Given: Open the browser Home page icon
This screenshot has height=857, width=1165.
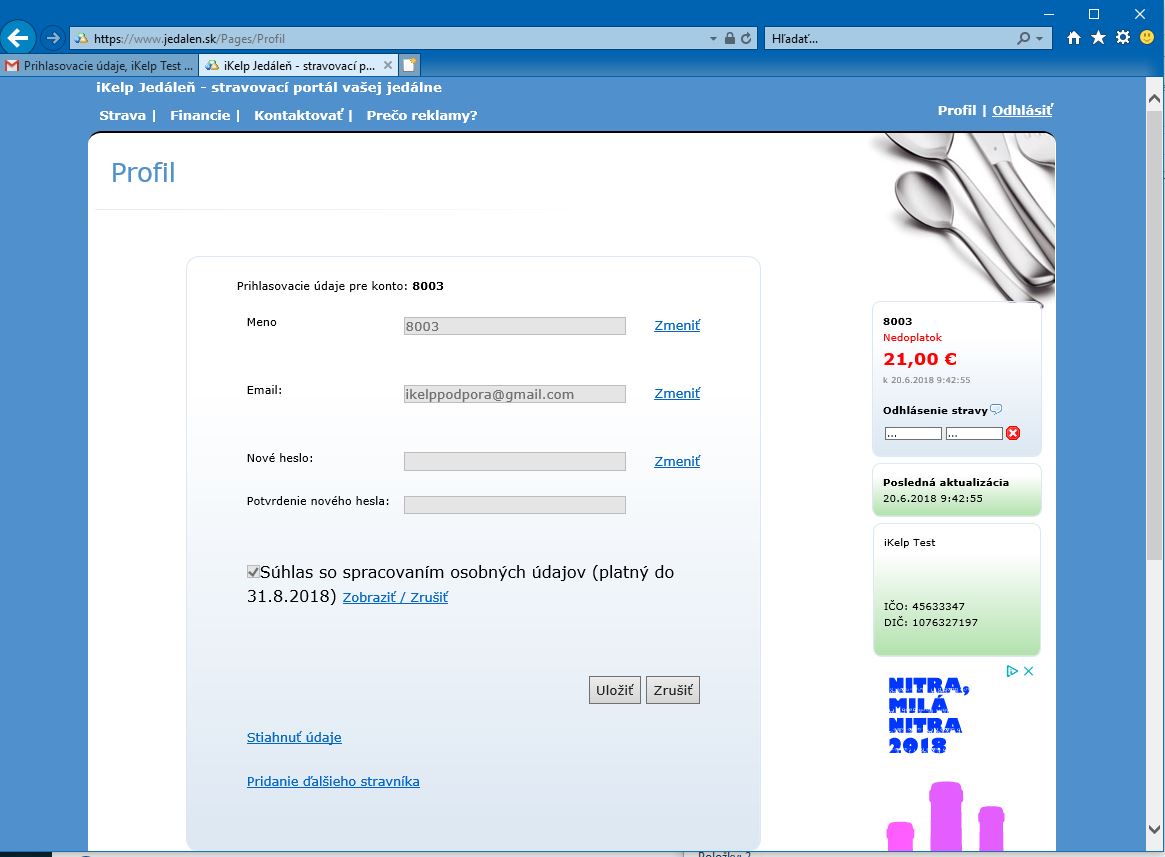Looking at the screenshot, I should click(x=1074, y=38).
